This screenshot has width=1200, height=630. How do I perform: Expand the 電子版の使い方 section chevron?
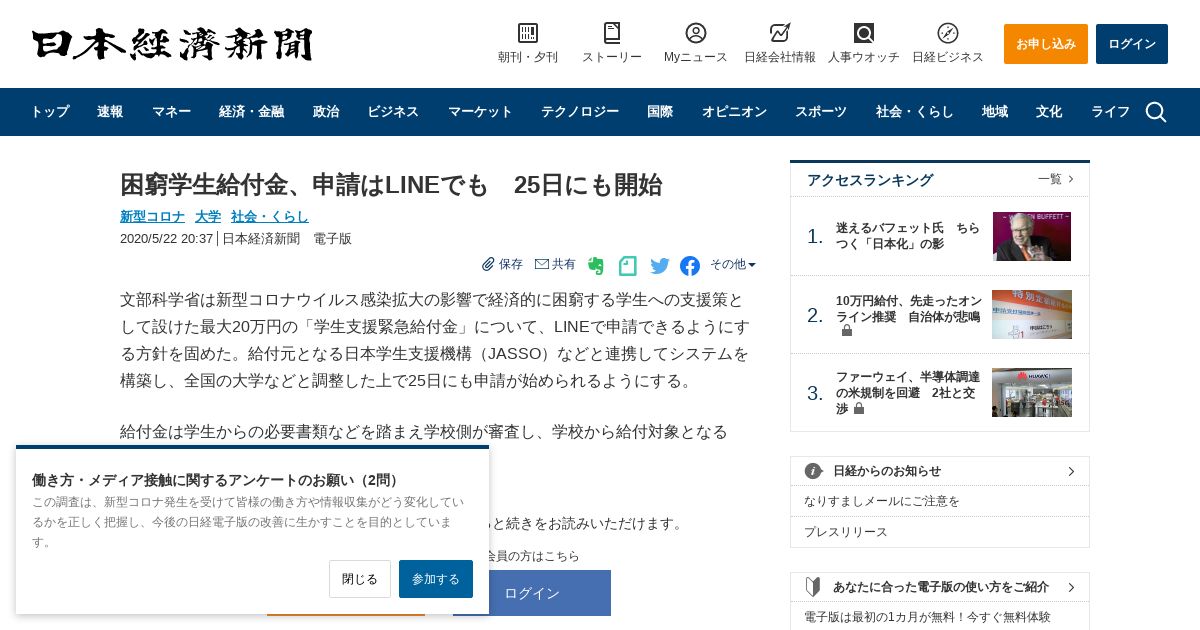click(x=1071, y=587)
